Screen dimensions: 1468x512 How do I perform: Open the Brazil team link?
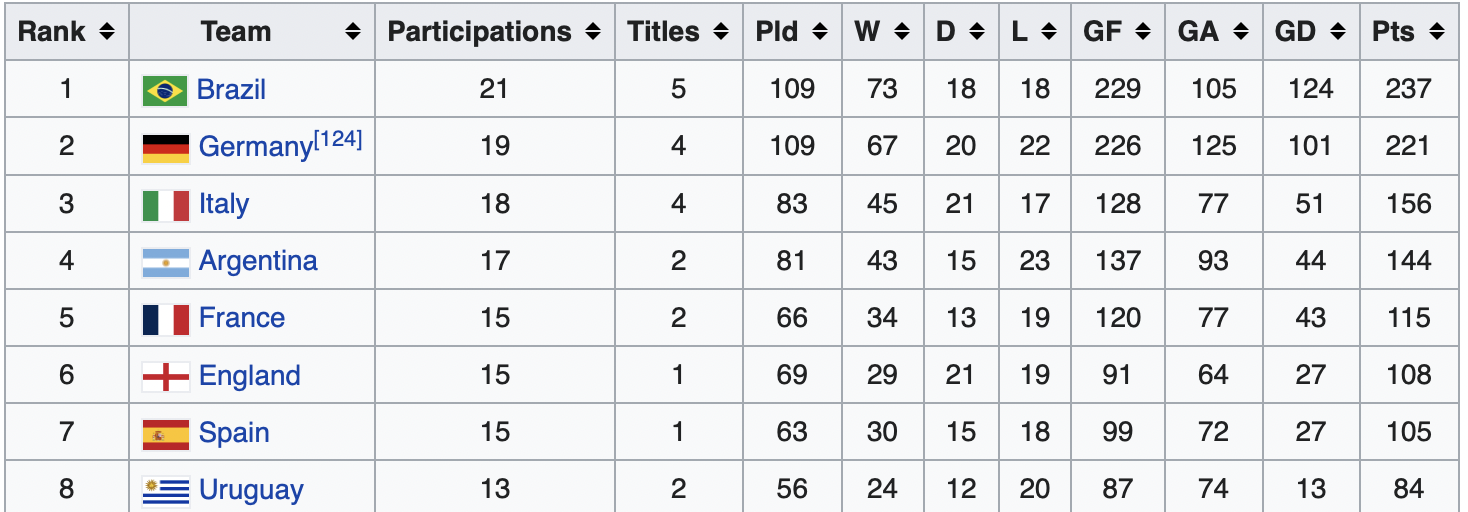231,90
